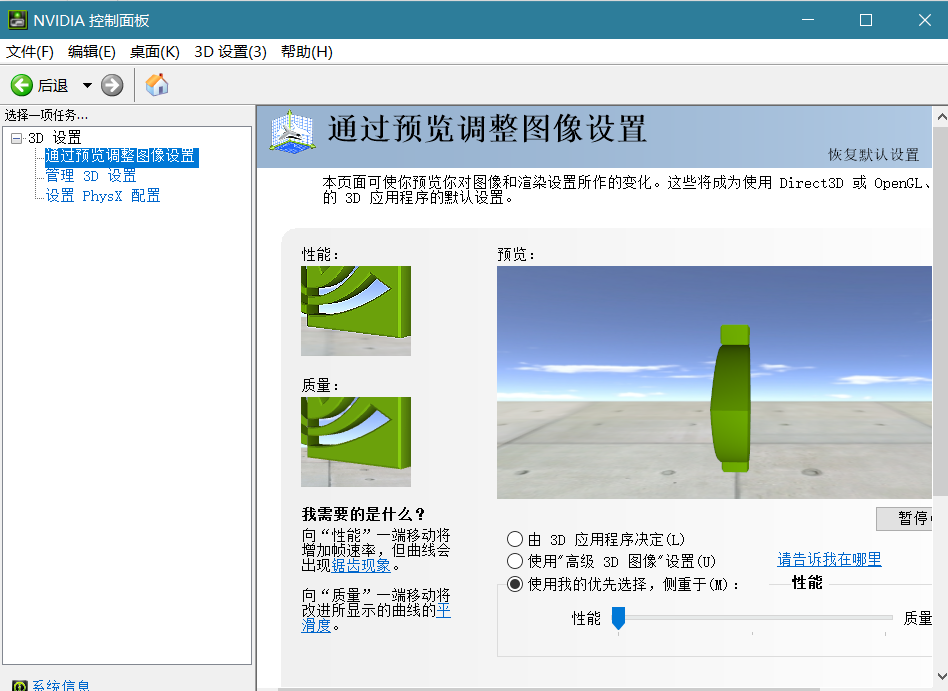Click the performance-quality slider handle

tap(618, 618)
